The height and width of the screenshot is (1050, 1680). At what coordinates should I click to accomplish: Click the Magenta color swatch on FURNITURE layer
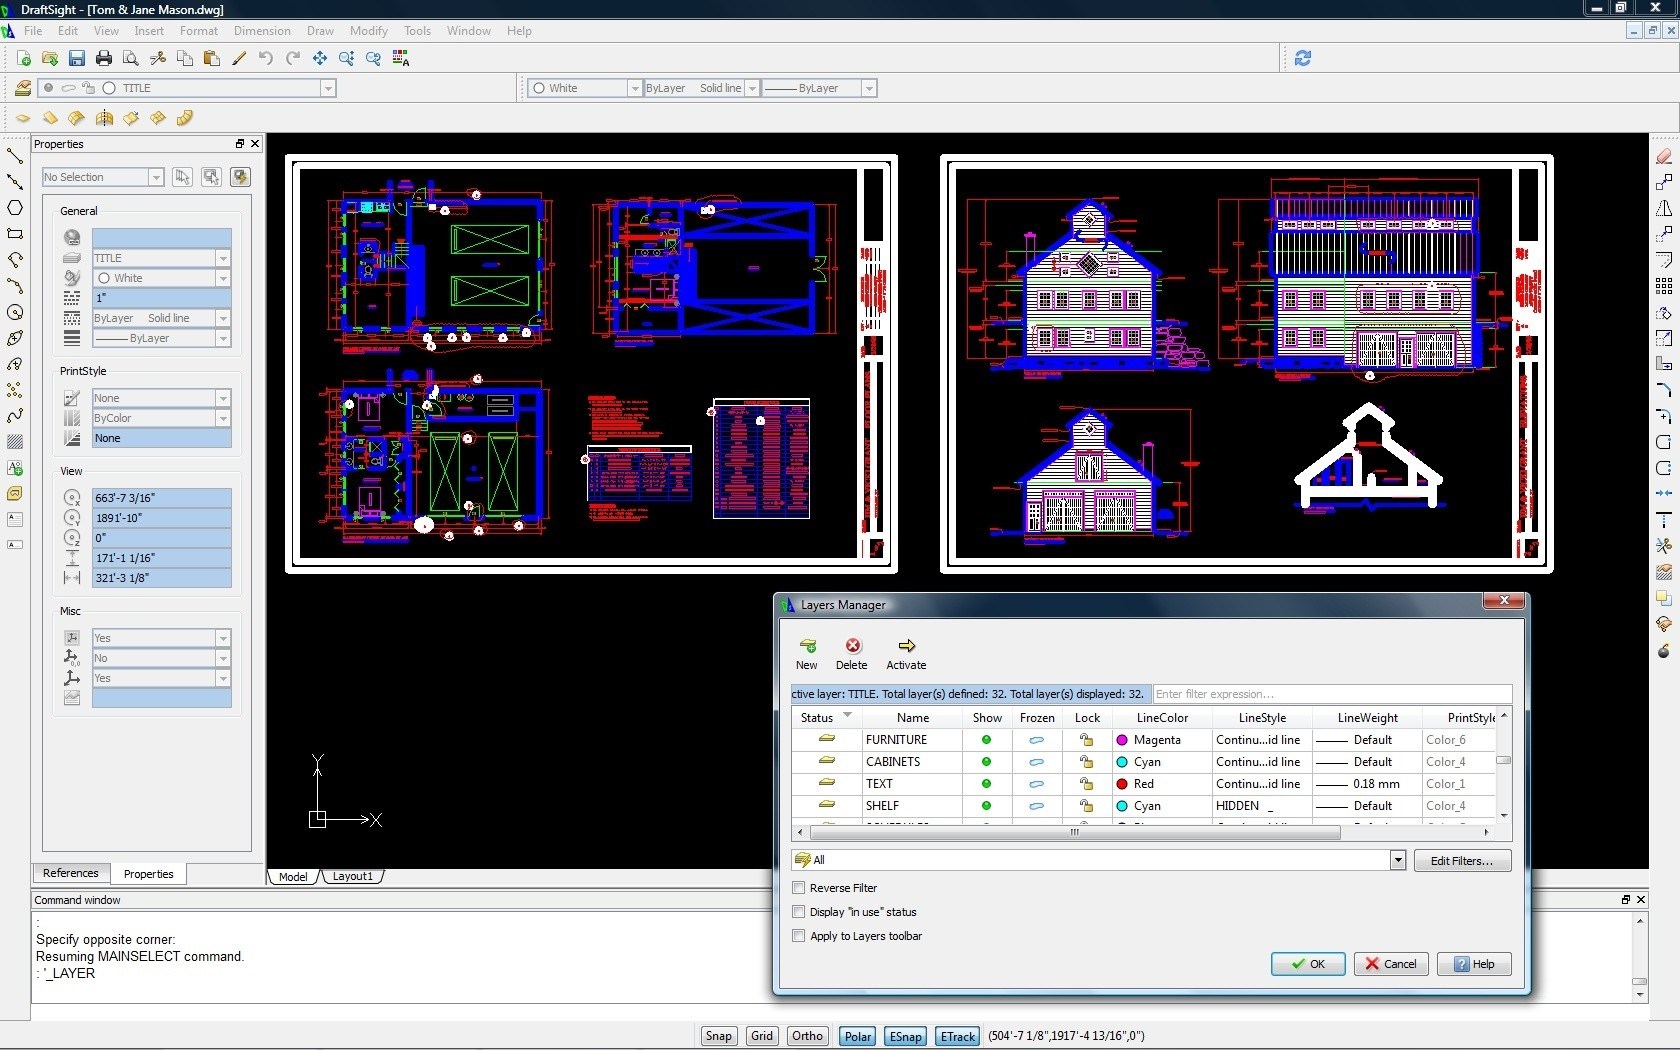[1122, 740]
